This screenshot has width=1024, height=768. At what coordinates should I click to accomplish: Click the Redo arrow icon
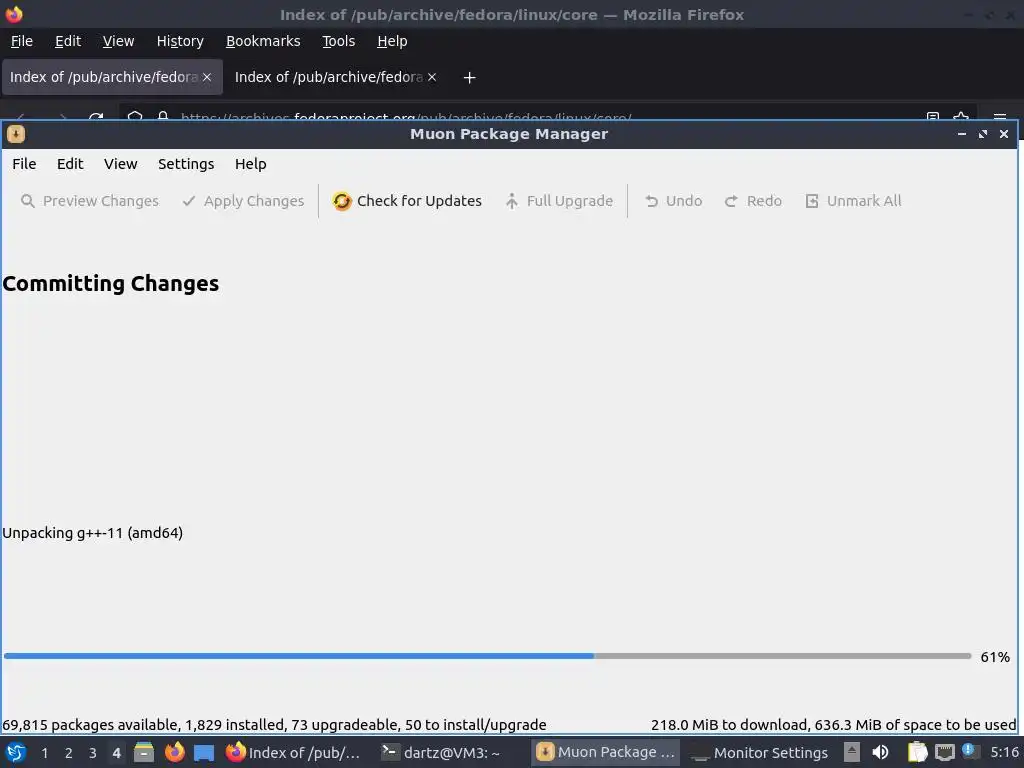click(731, 201)
